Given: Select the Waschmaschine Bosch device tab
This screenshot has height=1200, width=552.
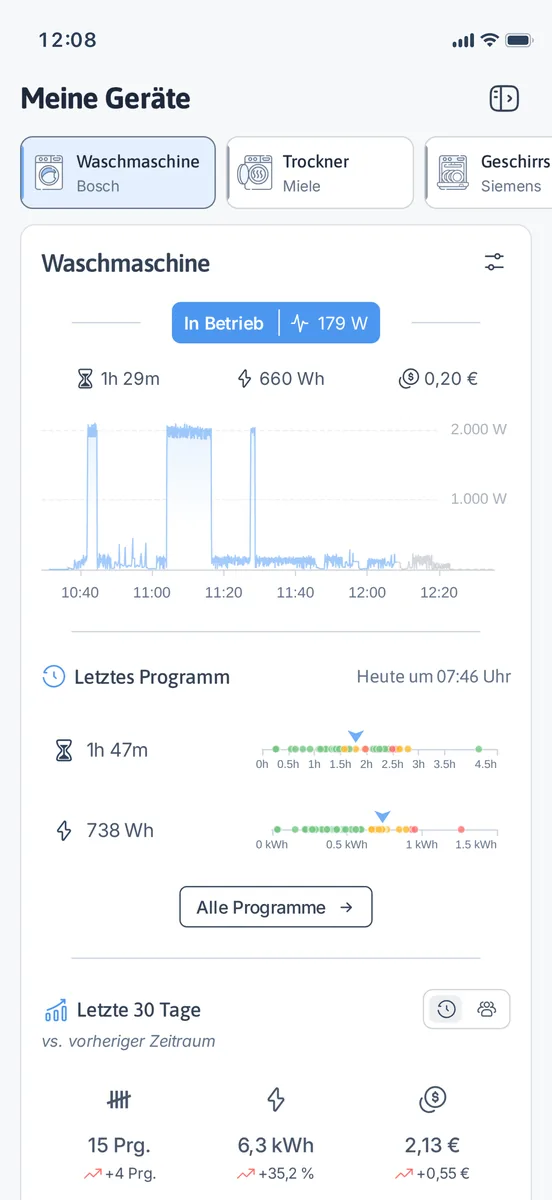Looking at the screenshot, I should pos(118,173).
